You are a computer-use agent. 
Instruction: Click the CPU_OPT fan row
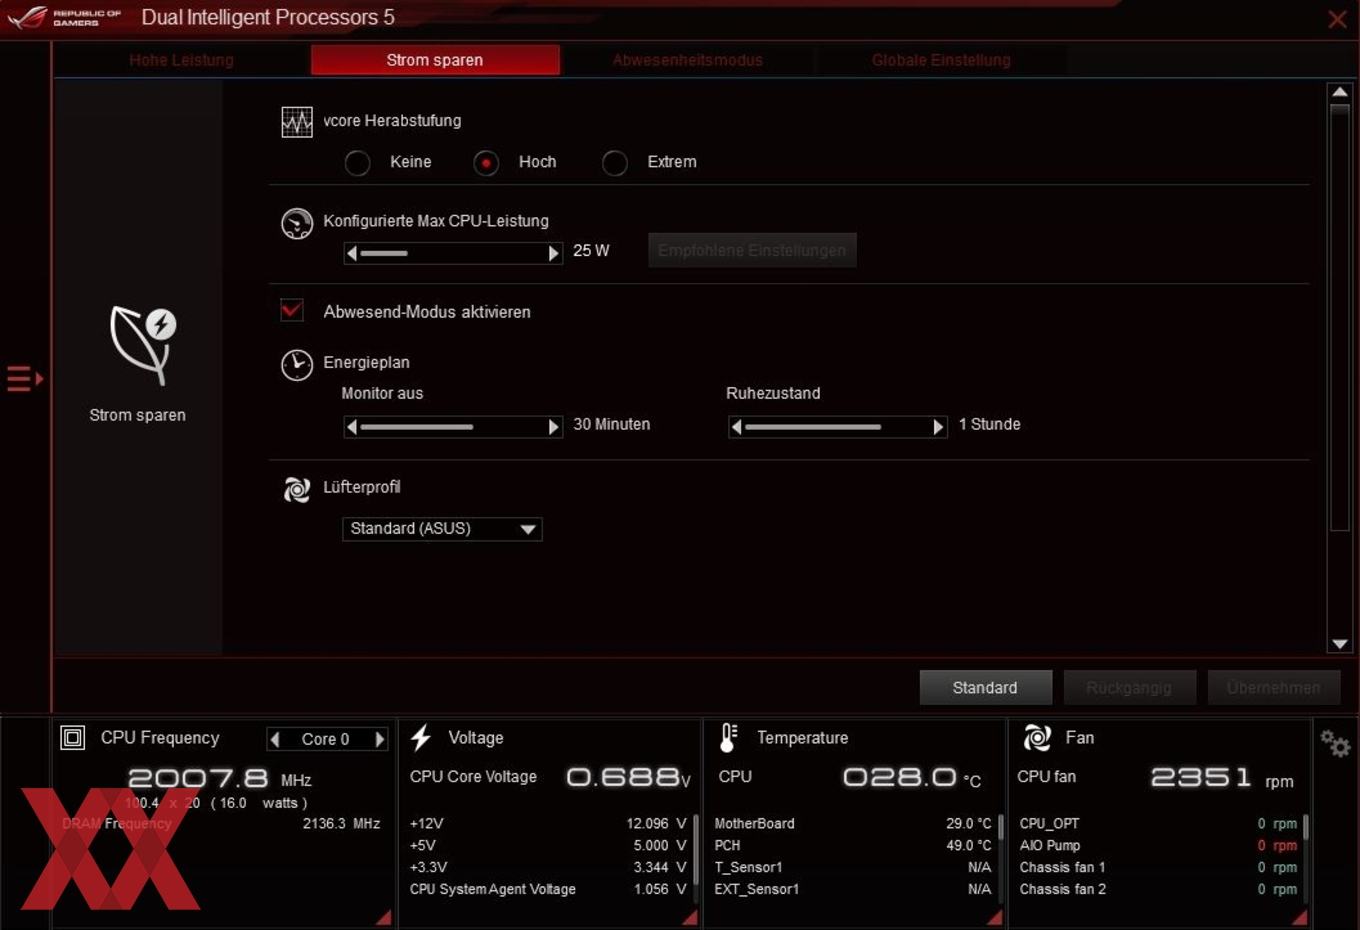pos(1158,824)
